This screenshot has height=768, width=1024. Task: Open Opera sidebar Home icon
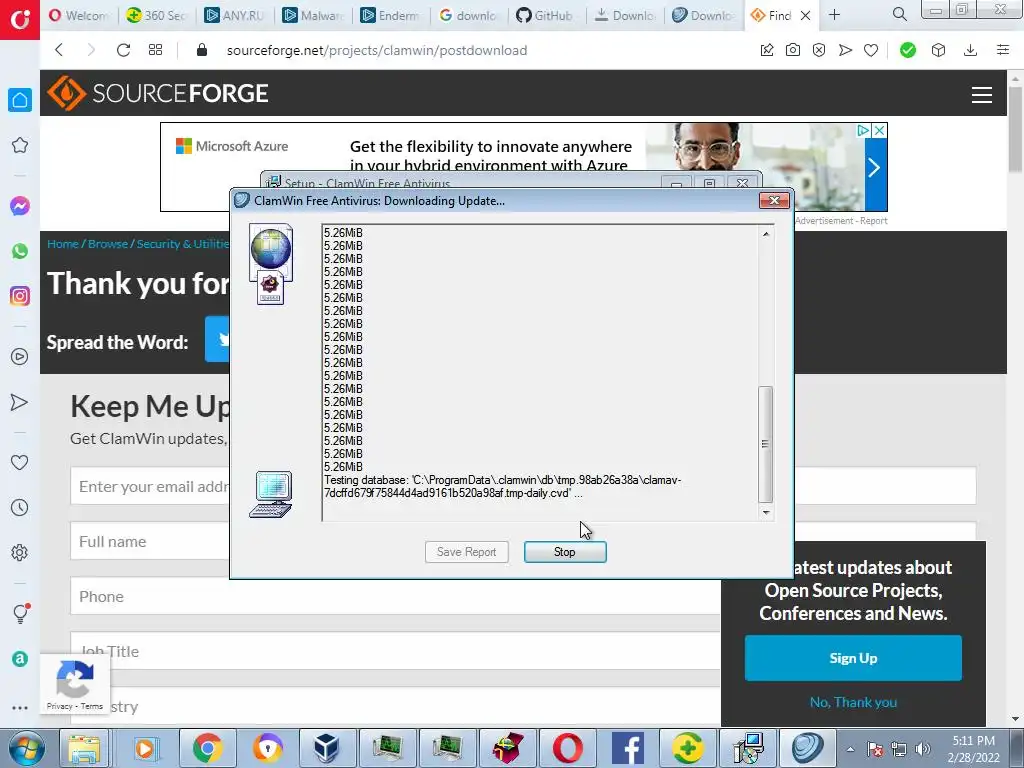point(20,100)
